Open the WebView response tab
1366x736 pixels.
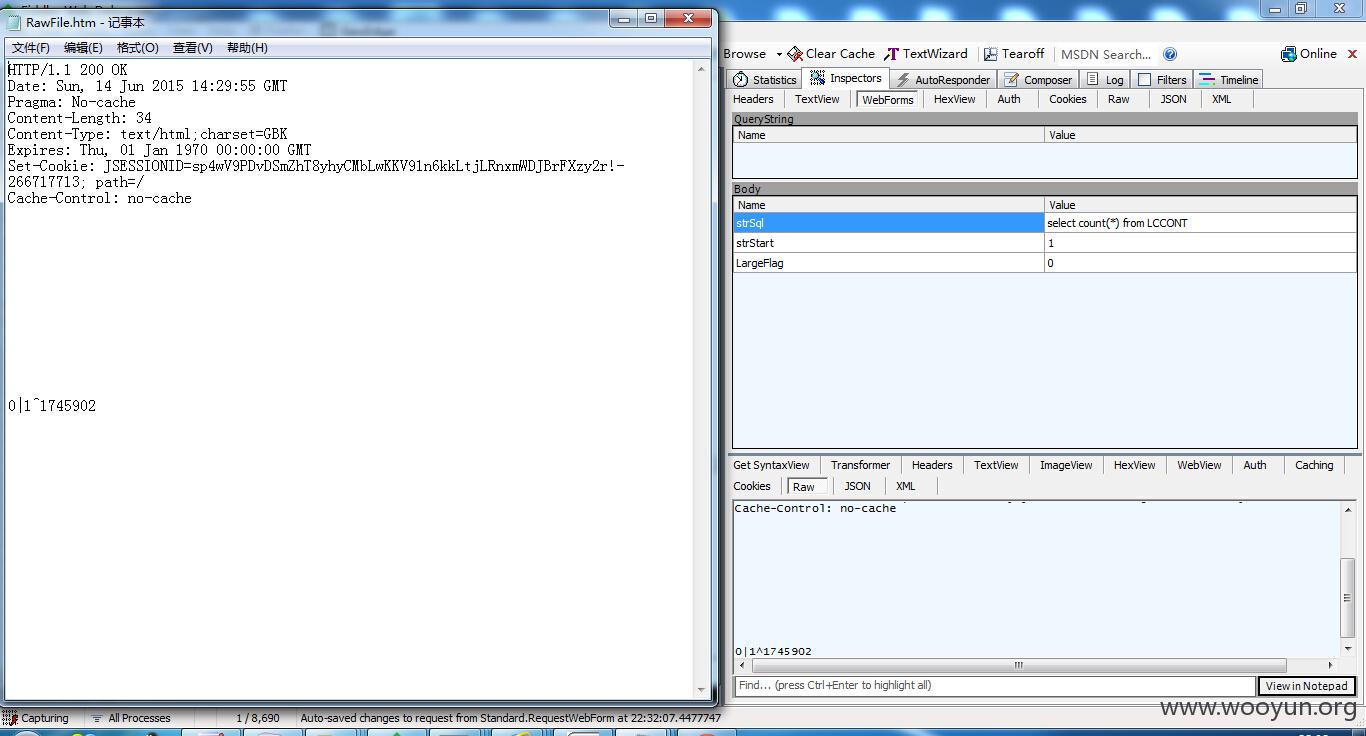point(1199,465)
